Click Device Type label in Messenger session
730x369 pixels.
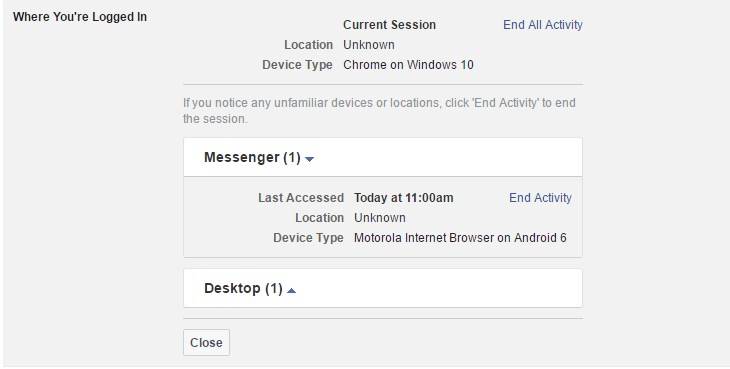(x=308, y=238)
